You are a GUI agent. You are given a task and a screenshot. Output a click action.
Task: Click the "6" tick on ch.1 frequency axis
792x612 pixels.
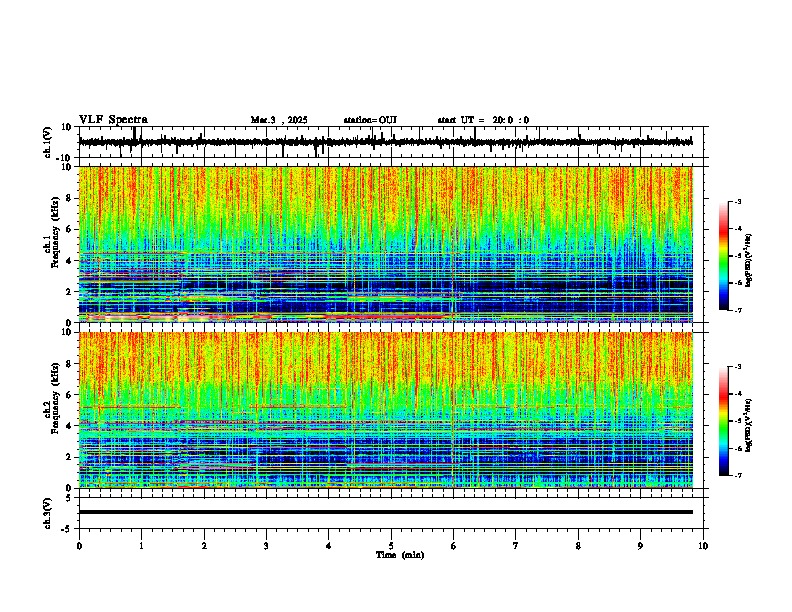pos(69,230)
